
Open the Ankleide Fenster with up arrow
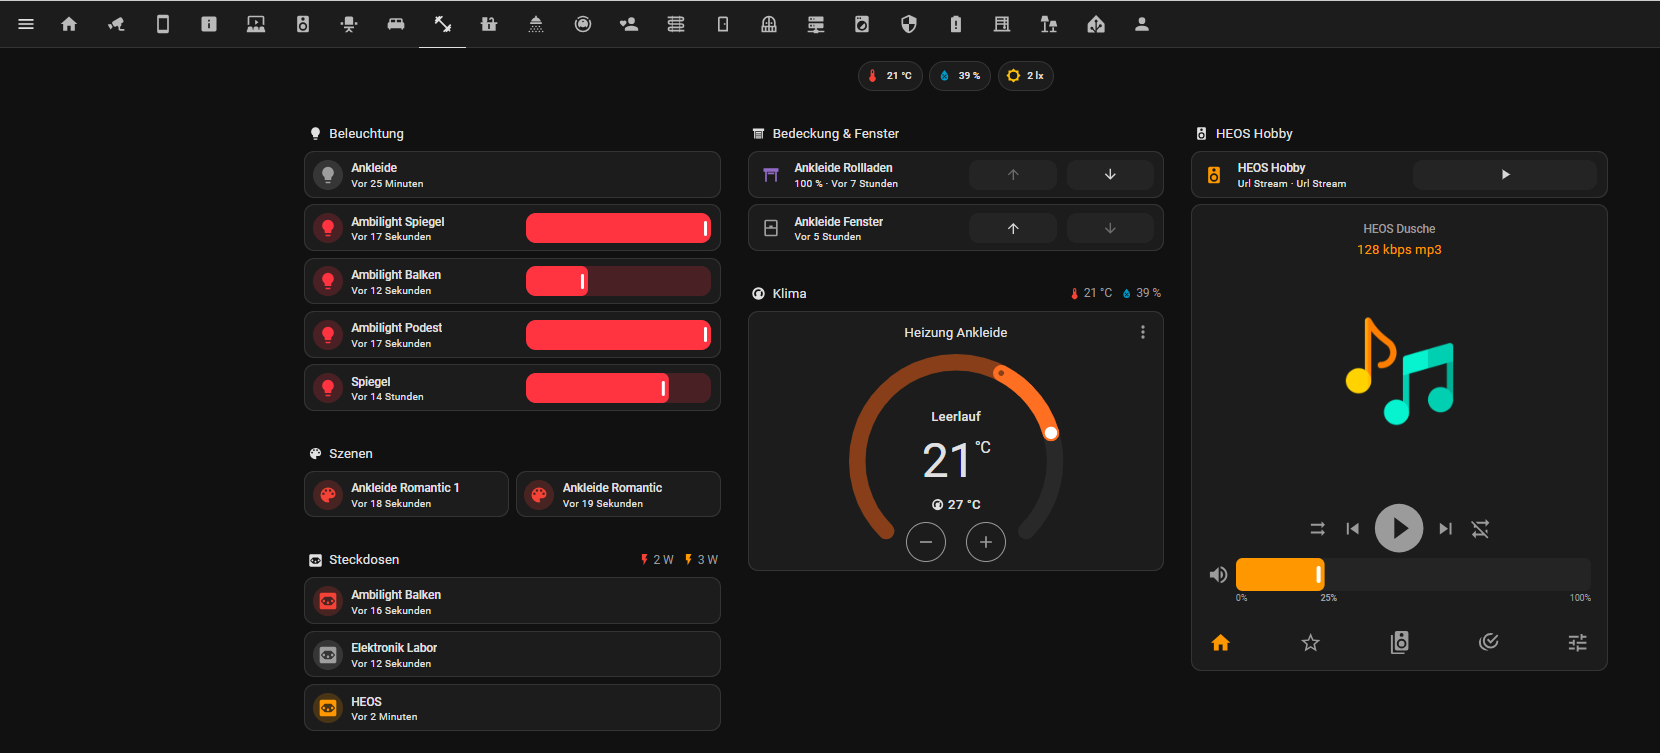click(x=1012, y=229)
